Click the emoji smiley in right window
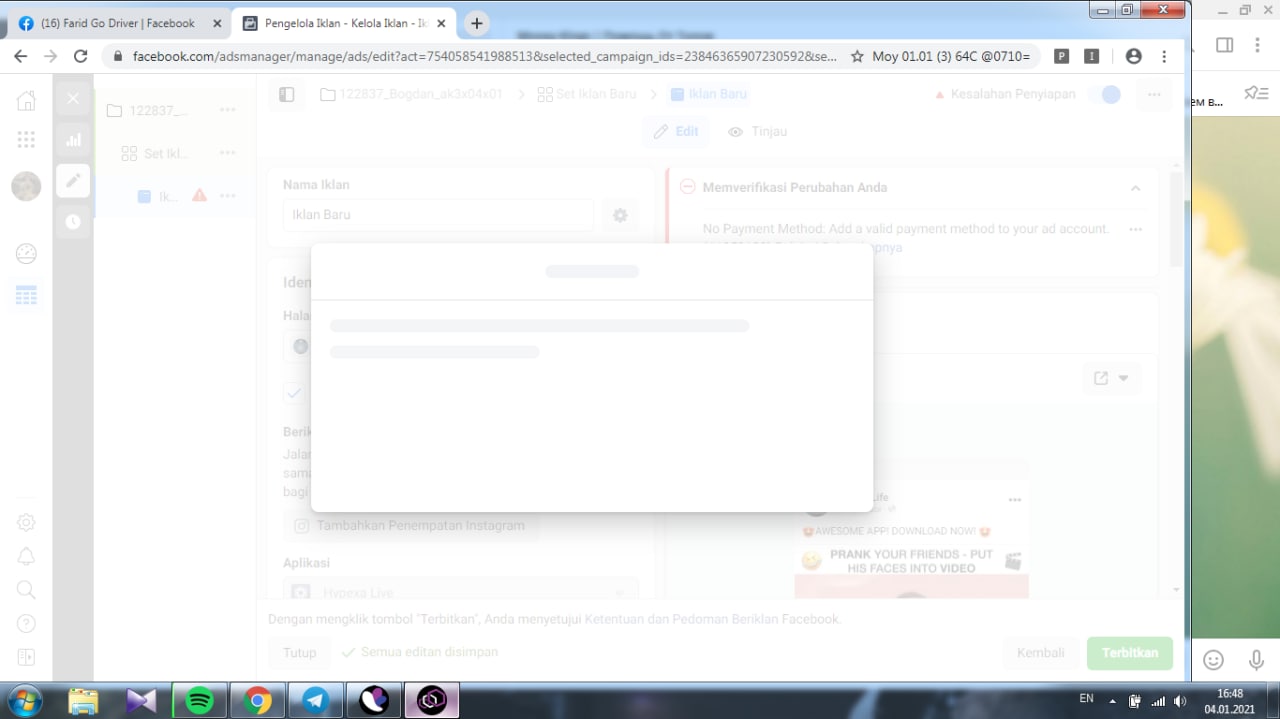Screen dimensions: 1280x719 [x=1213, y=660]
